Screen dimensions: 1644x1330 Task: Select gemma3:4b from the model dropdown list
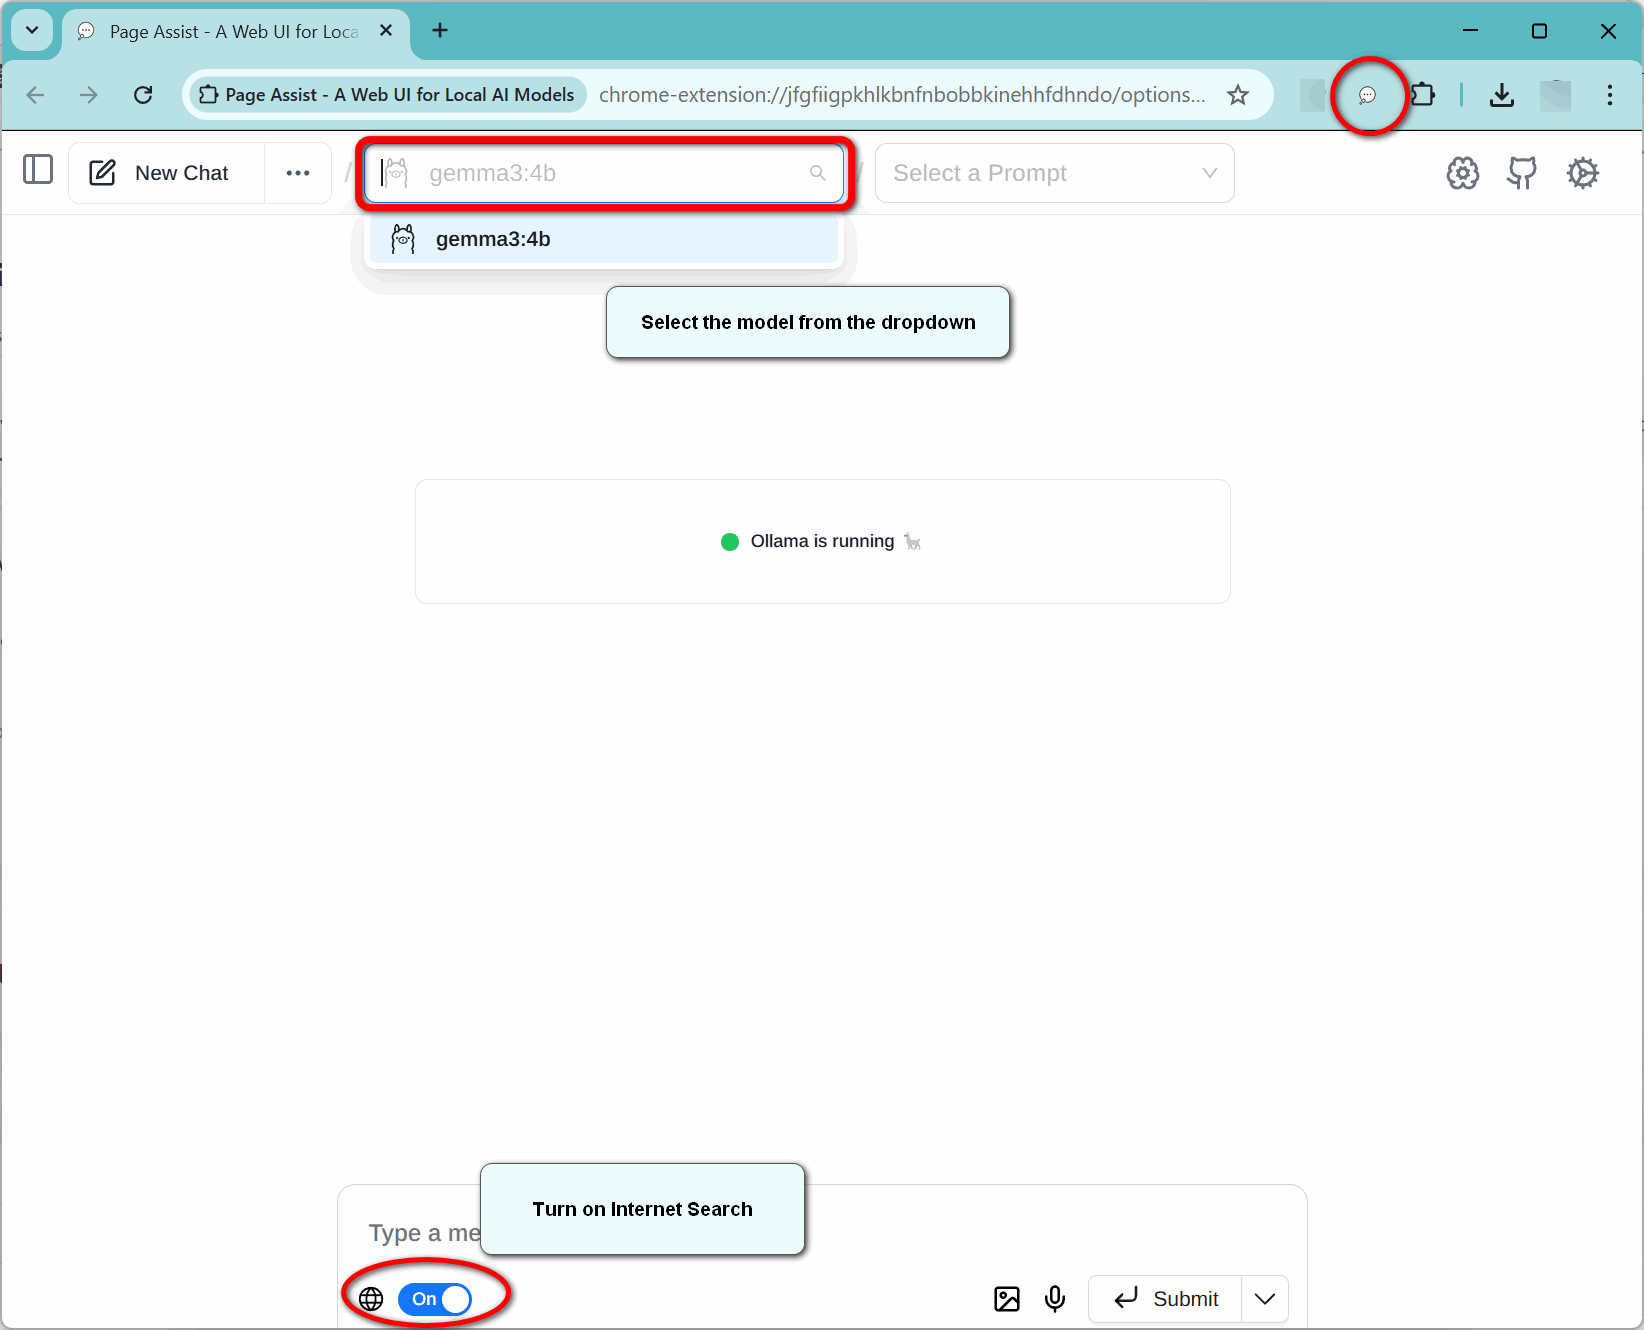click(x=604, y=239)
